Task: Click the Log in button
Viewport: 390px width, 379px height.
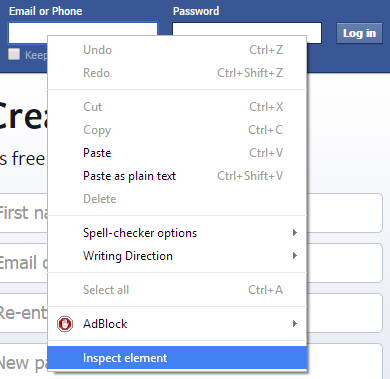Action: tap(359, 33)
